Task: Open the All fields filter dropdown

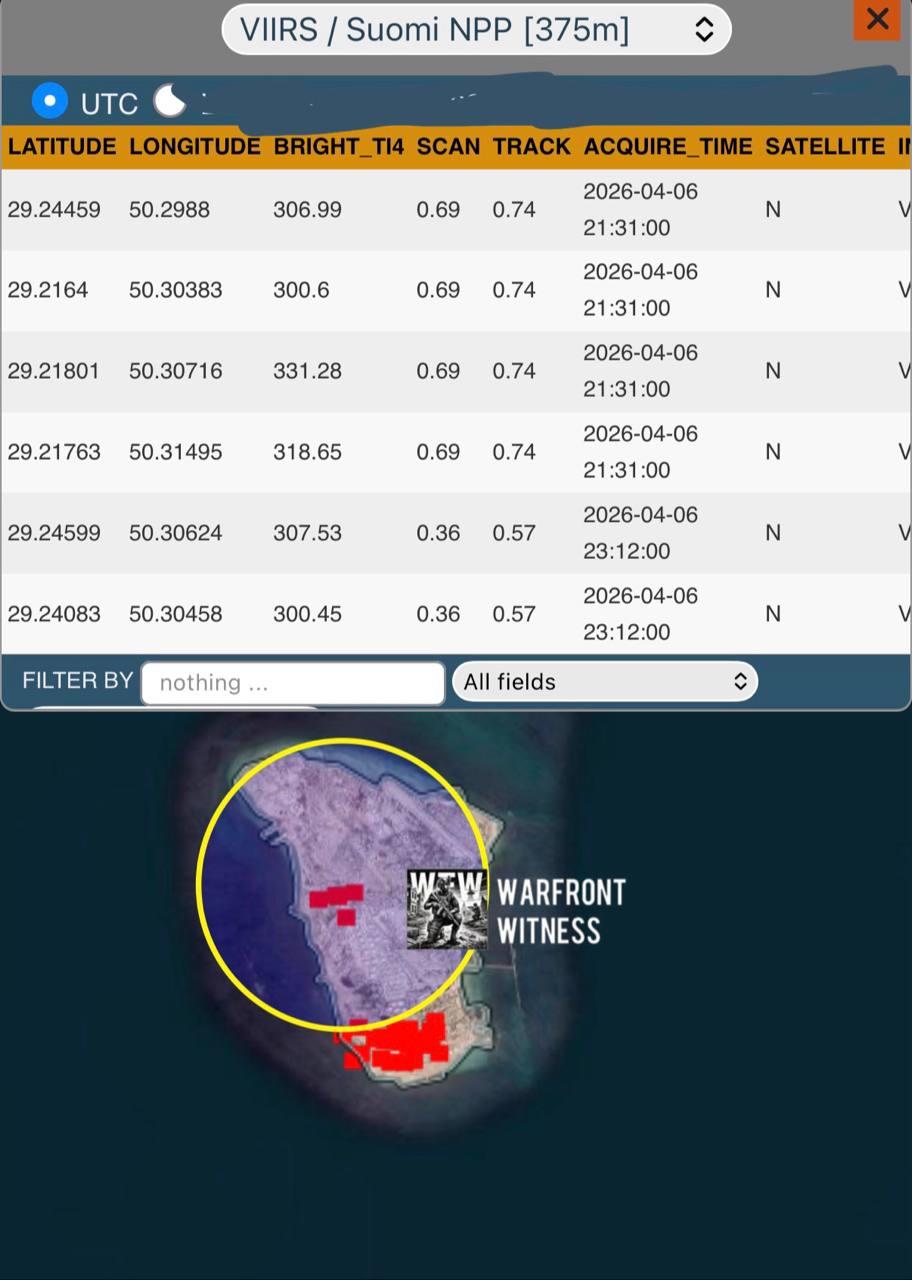Action: coord(605,682)
